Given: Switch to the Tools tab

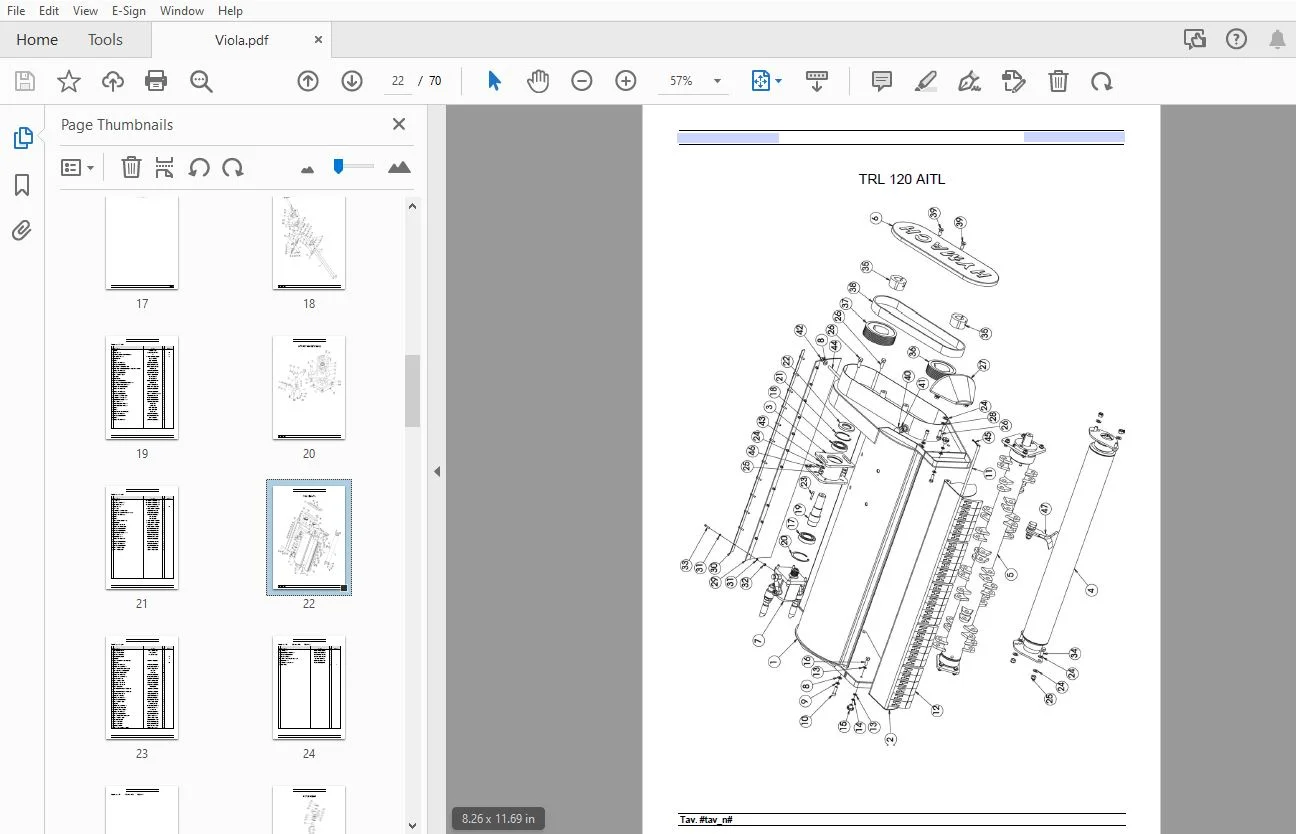Looking at the screenshot, I should [105, 40].
